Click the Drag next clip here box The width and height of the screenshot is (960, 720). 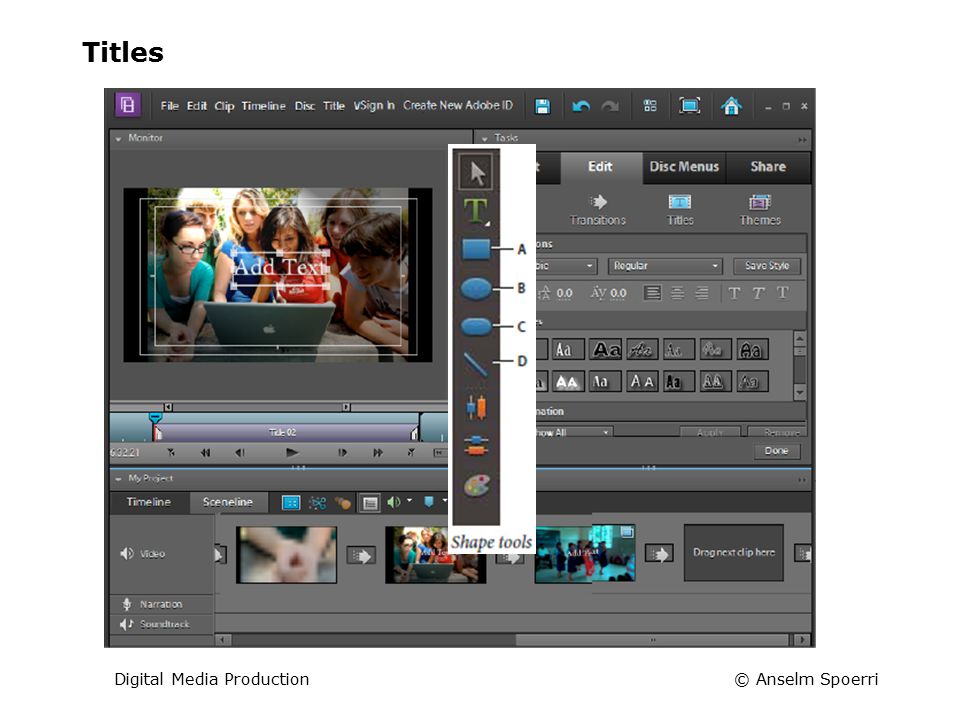pyautogui.click(x=733, y=553)
